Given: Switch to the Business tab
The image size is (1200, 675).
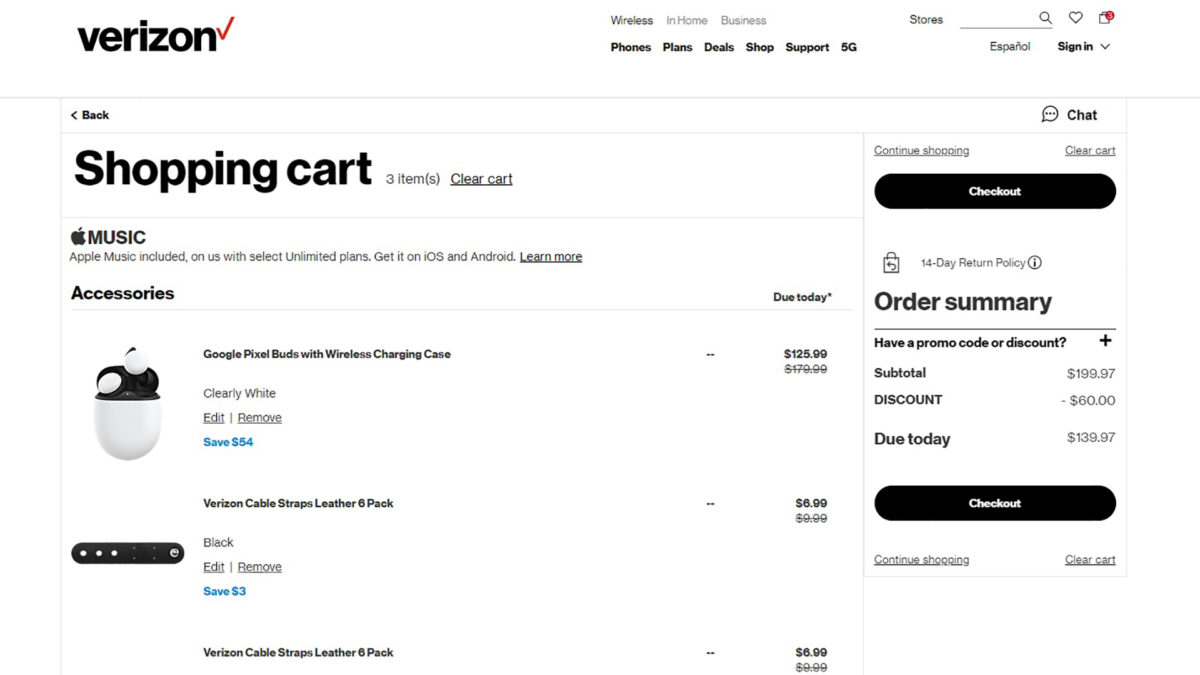Looking at the screenshot, I should click(743, 20).
